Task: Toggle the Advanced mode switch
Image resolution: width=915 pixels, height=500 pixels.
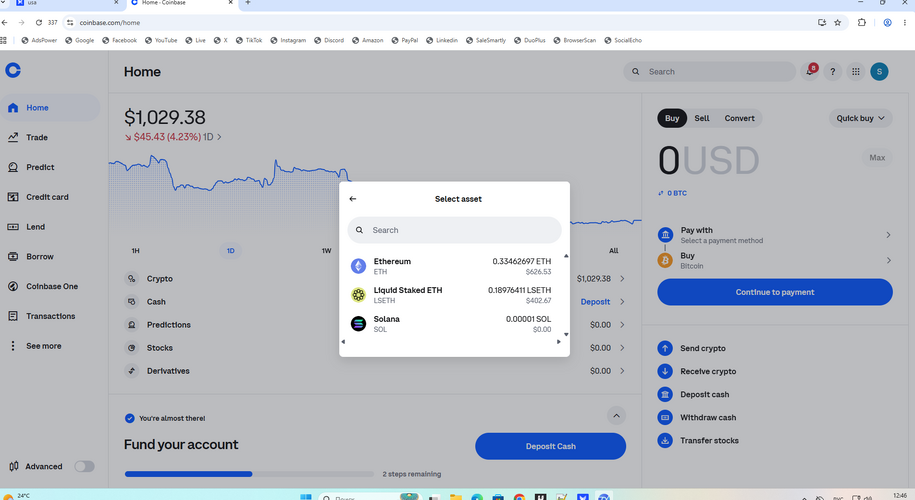Action: (x=84, y=466)
